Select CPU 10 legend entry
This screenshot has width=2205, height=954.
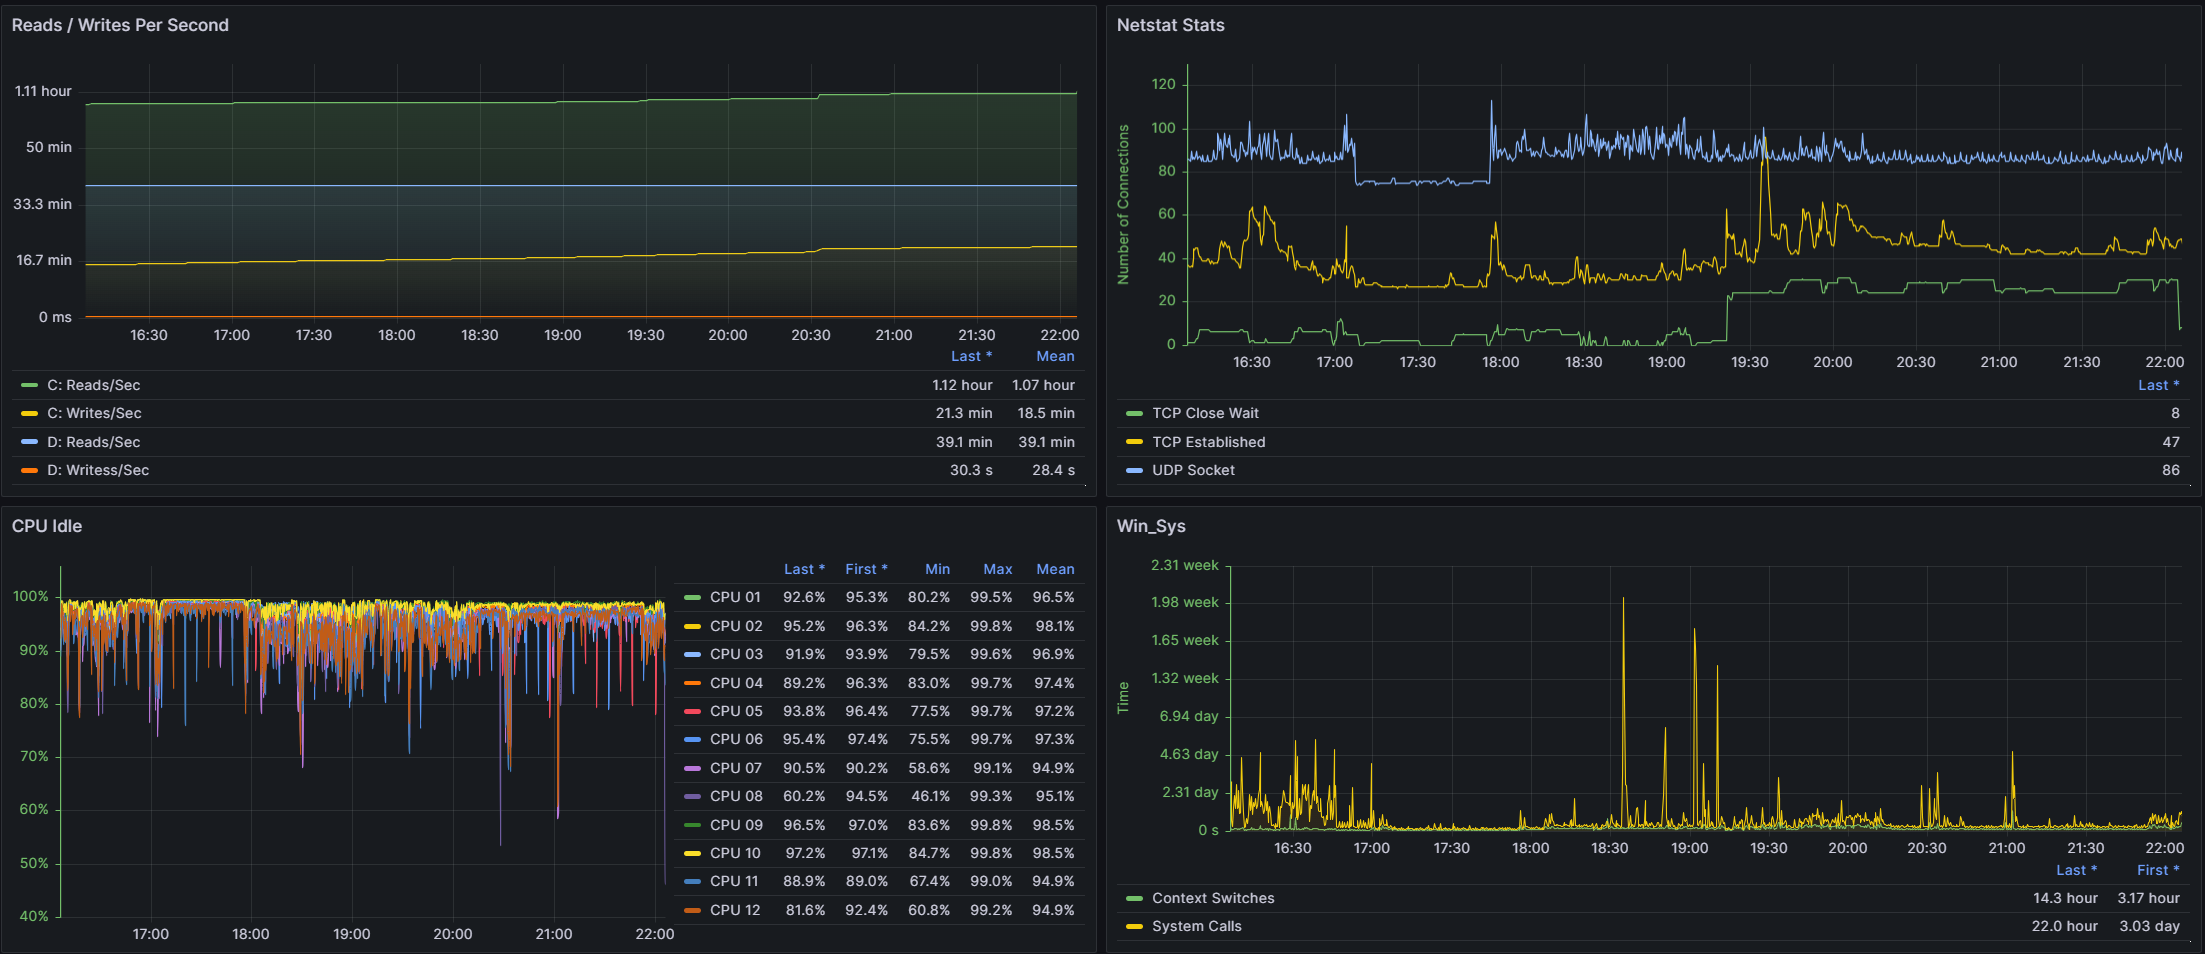(735, 853)
